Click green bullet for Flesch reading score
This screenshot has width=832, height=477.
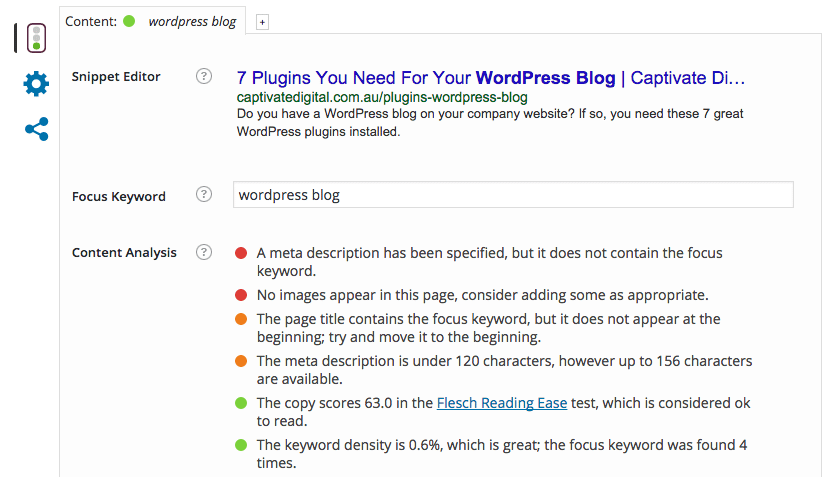pos(241,403)
